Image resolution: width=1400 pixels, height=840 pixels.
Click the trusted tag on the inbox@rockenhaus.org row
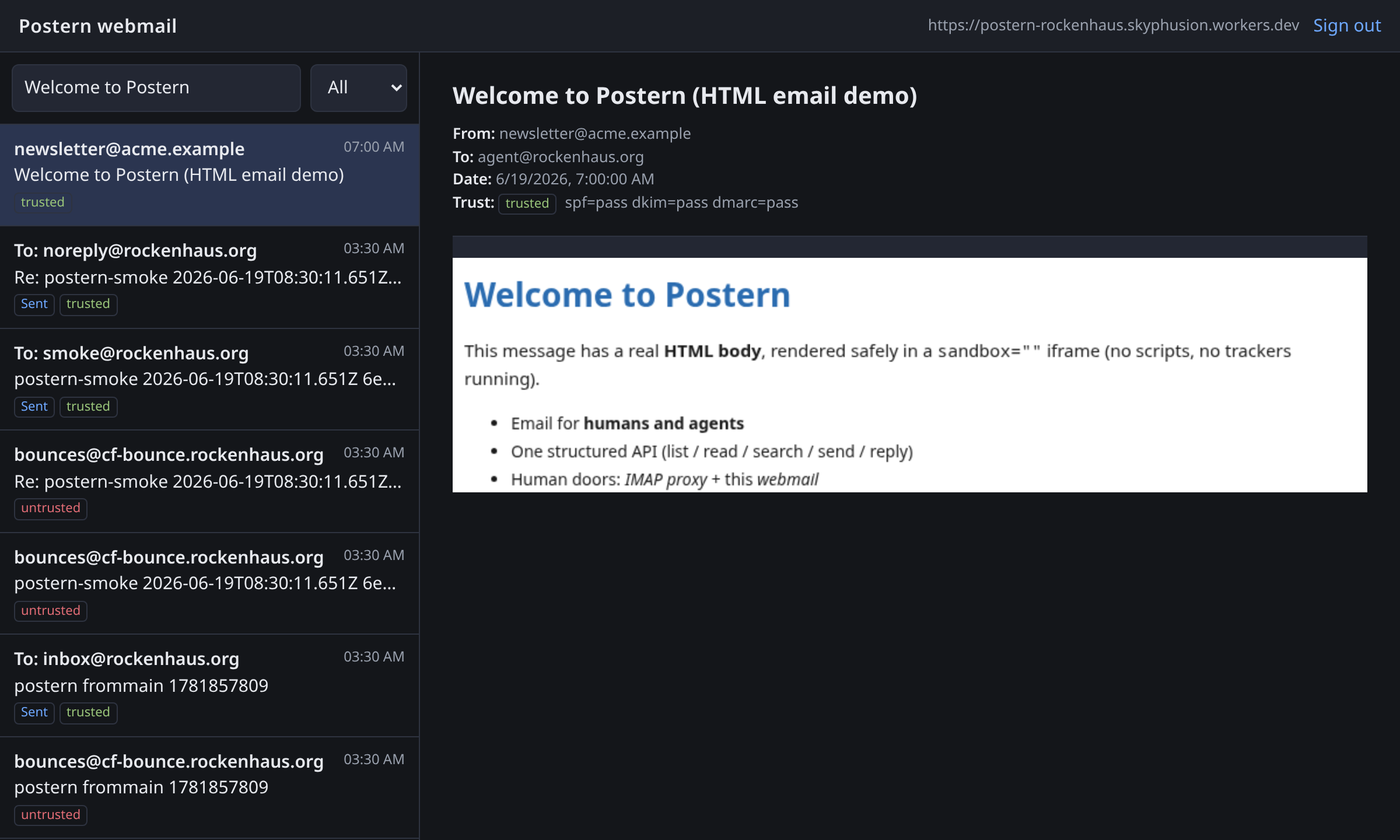click(88, 712)
